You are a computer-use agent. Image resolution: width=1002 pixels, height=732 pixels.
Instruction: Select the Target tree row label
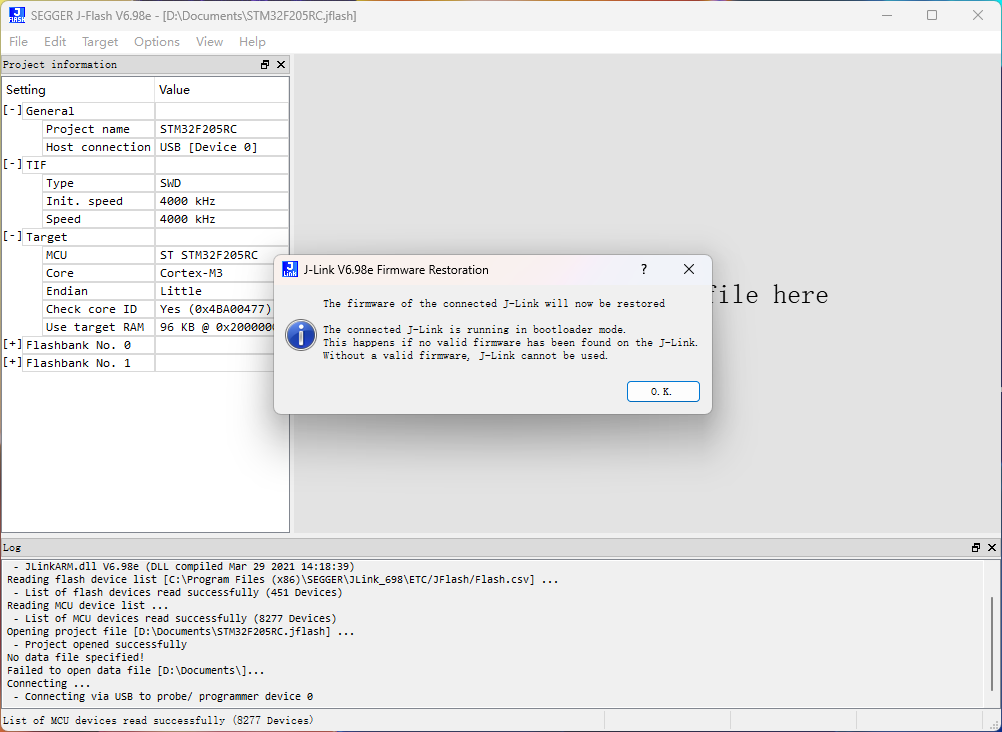(x=46, y=237)
